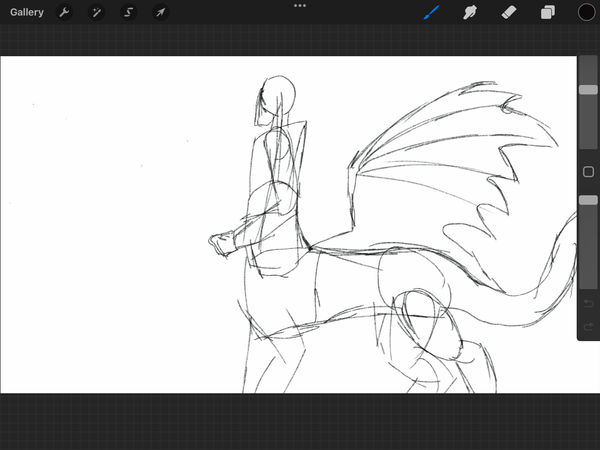Tap the square modify button in sidebar
Screen dimensions: 600x450
click(x=588, y=172)
